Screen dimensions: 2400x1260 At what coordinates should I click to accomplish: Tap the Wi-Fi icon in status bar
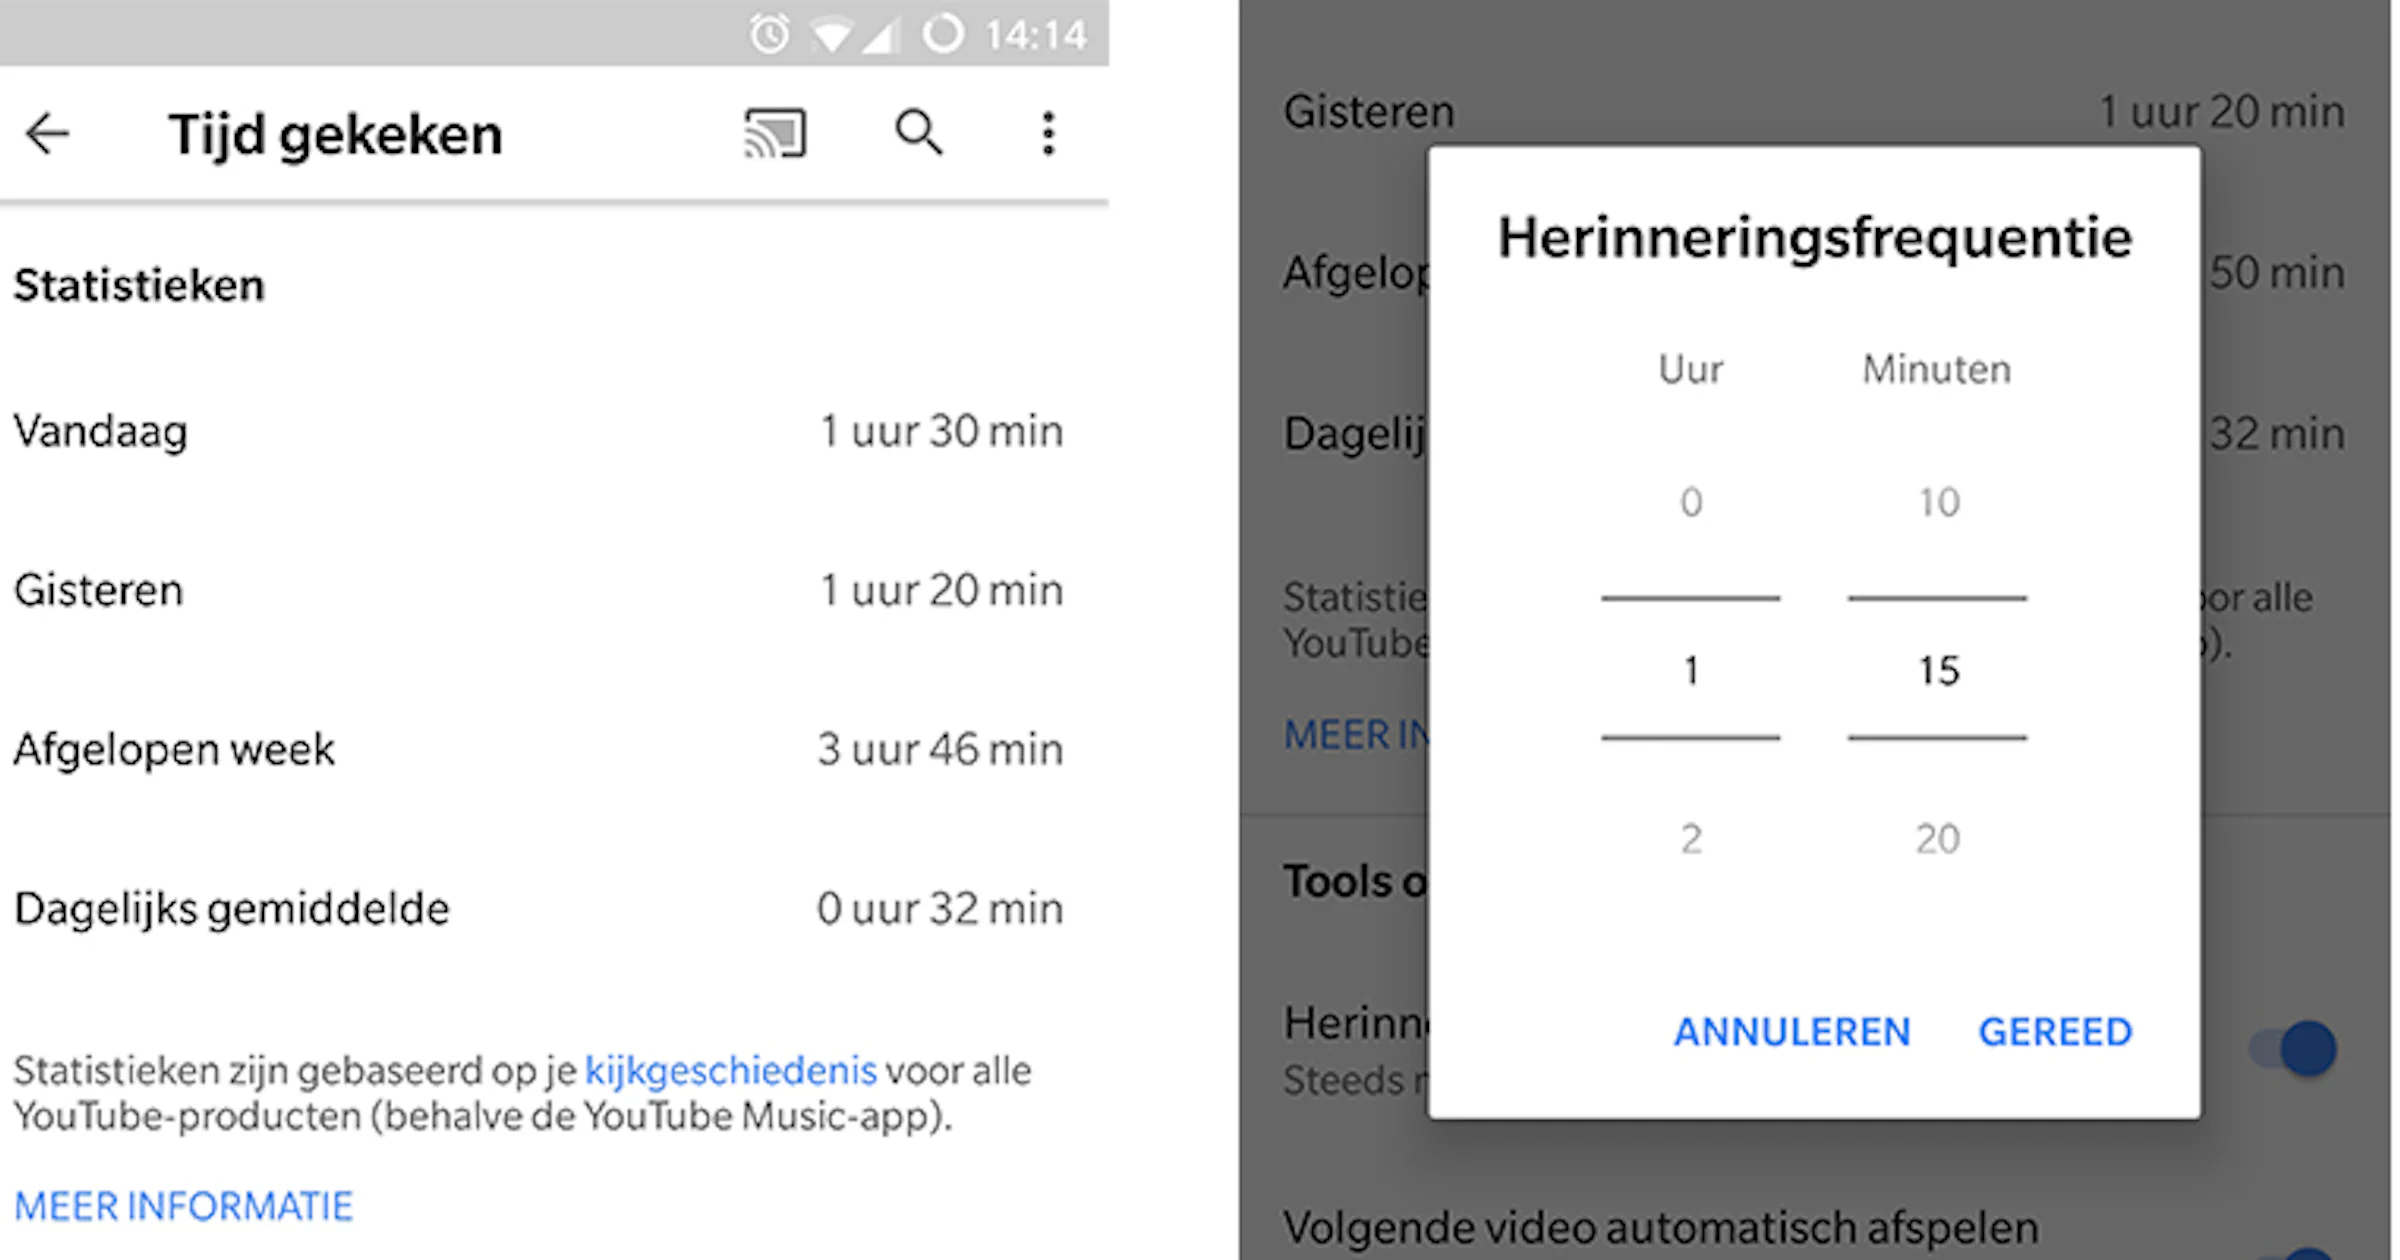831,36
